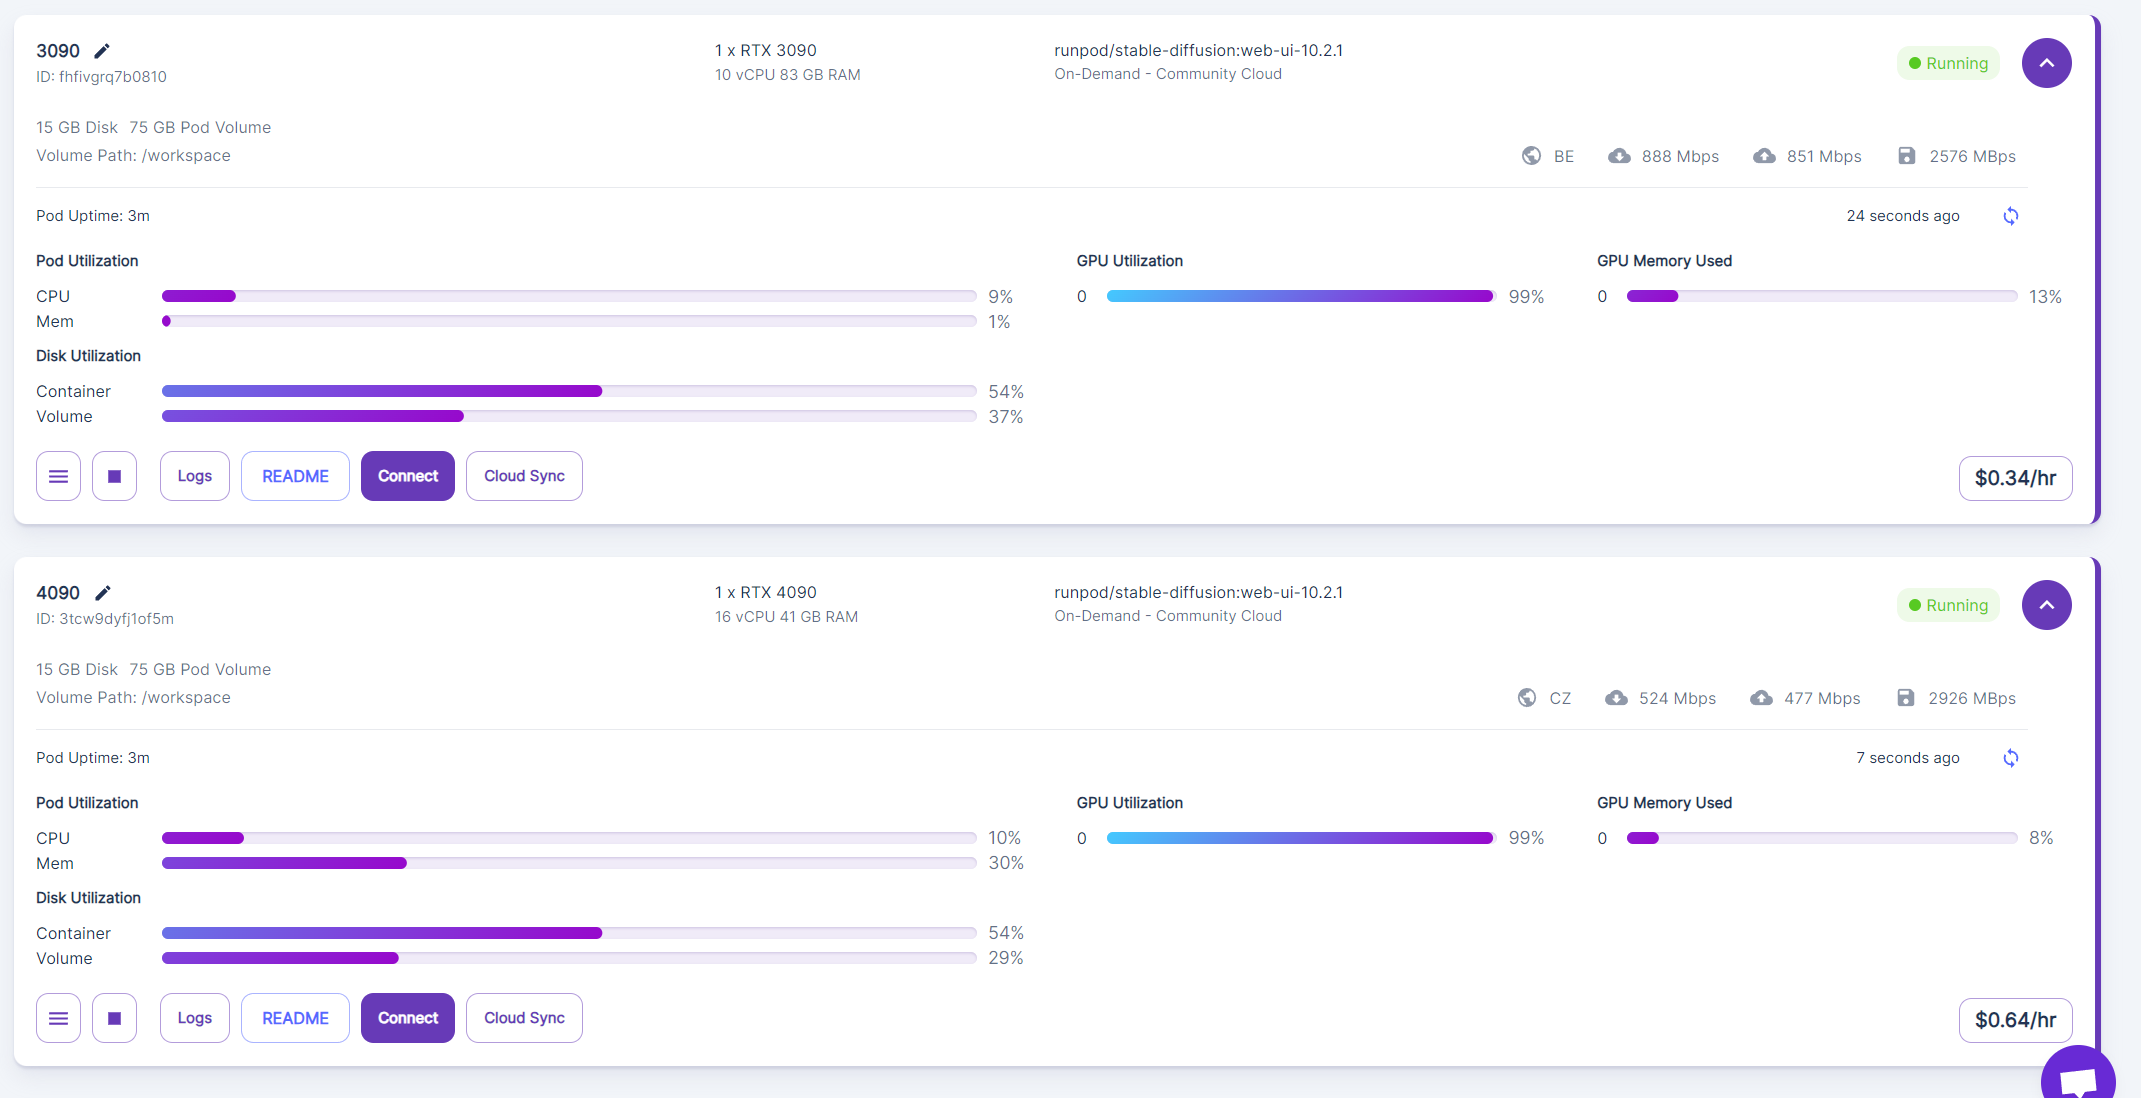
Task: Open Cloud Sync for 3090 pod
Action: click(x=524, y=476)
